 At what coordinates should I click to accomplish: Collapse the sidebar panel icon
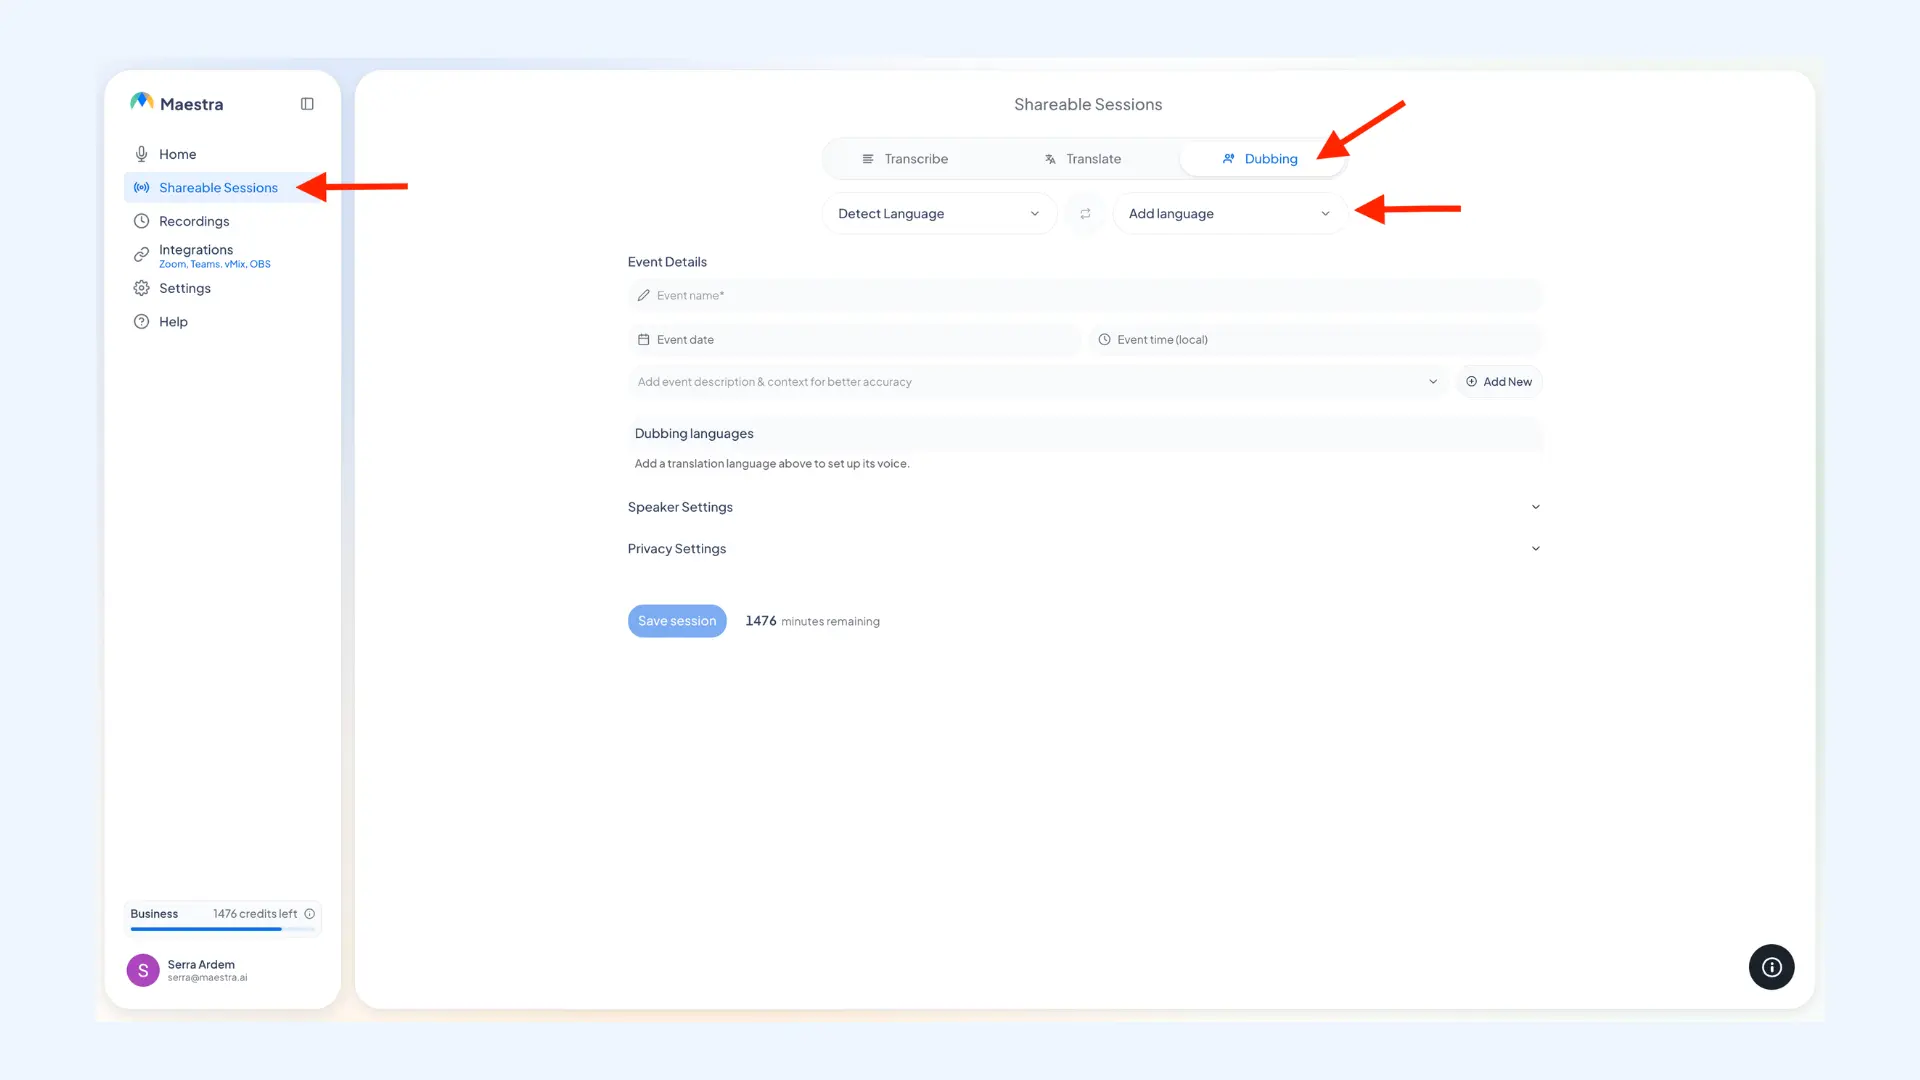(x=307, y=104)
